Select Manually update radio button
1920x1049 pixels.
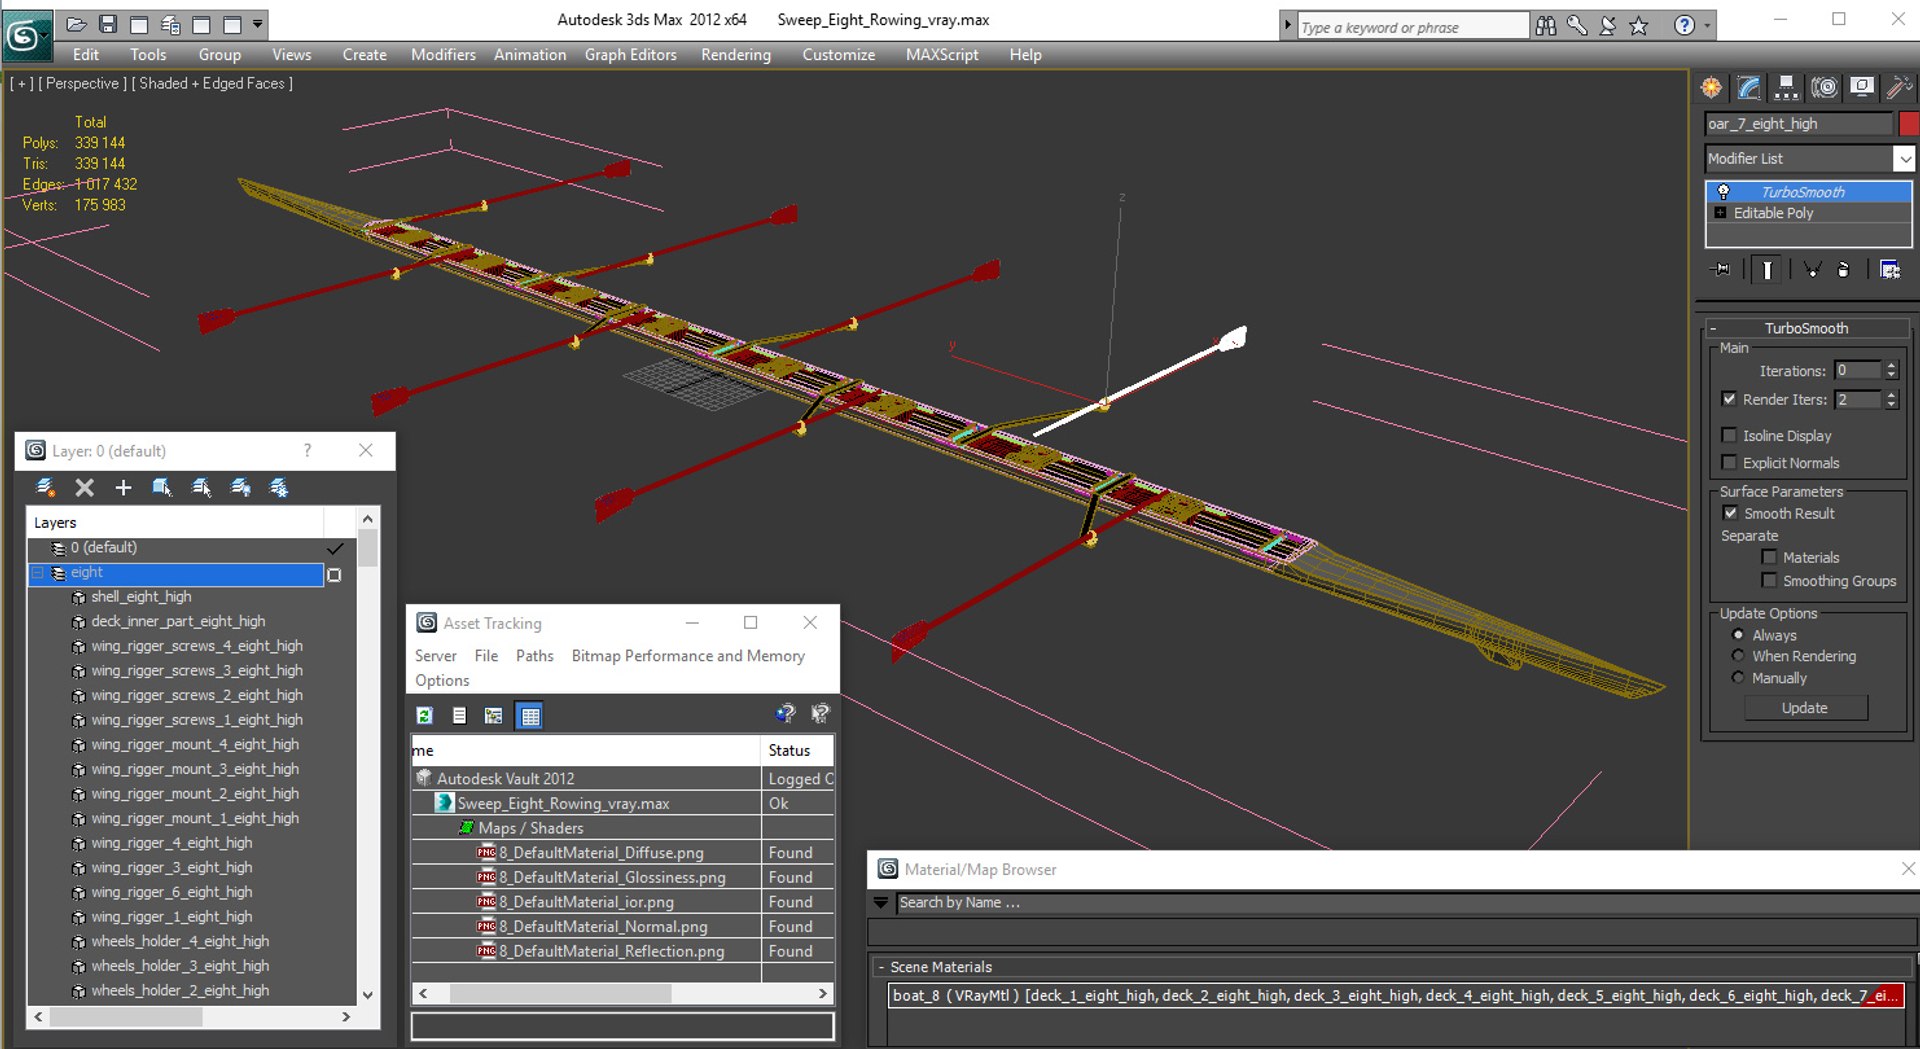(1738, 677)
